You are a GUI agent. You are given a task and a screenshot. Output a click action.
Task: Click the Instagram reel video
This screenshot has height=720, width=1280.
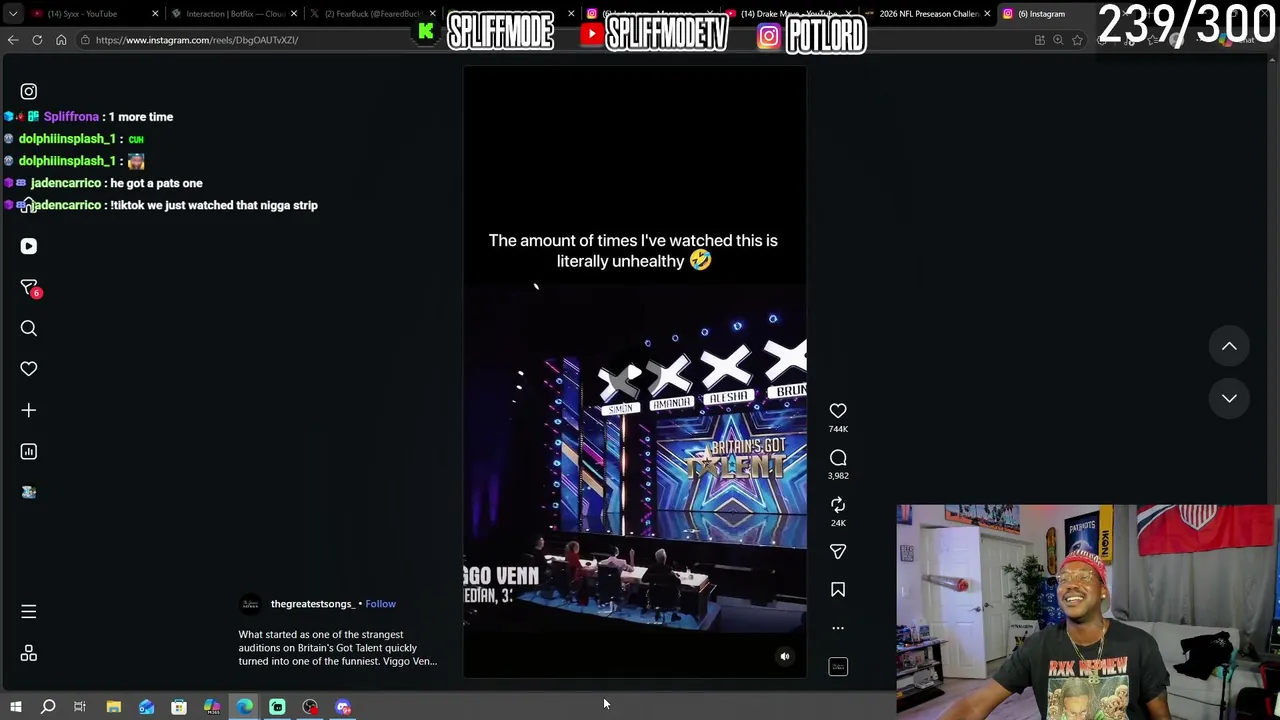(x=634, y=372)
